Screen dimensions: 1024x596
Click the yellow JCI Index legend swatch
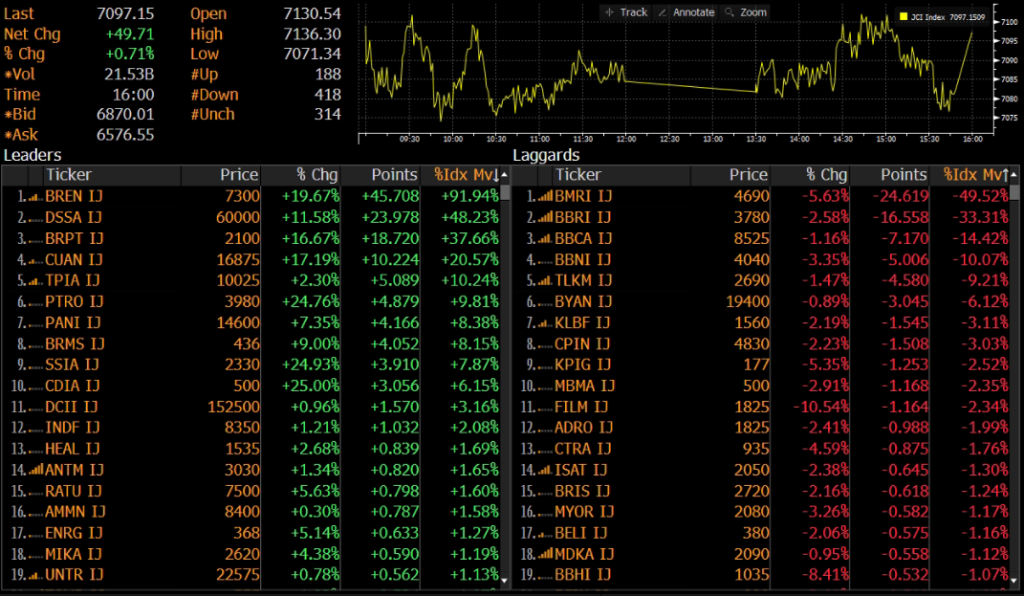tap(904, 17)
